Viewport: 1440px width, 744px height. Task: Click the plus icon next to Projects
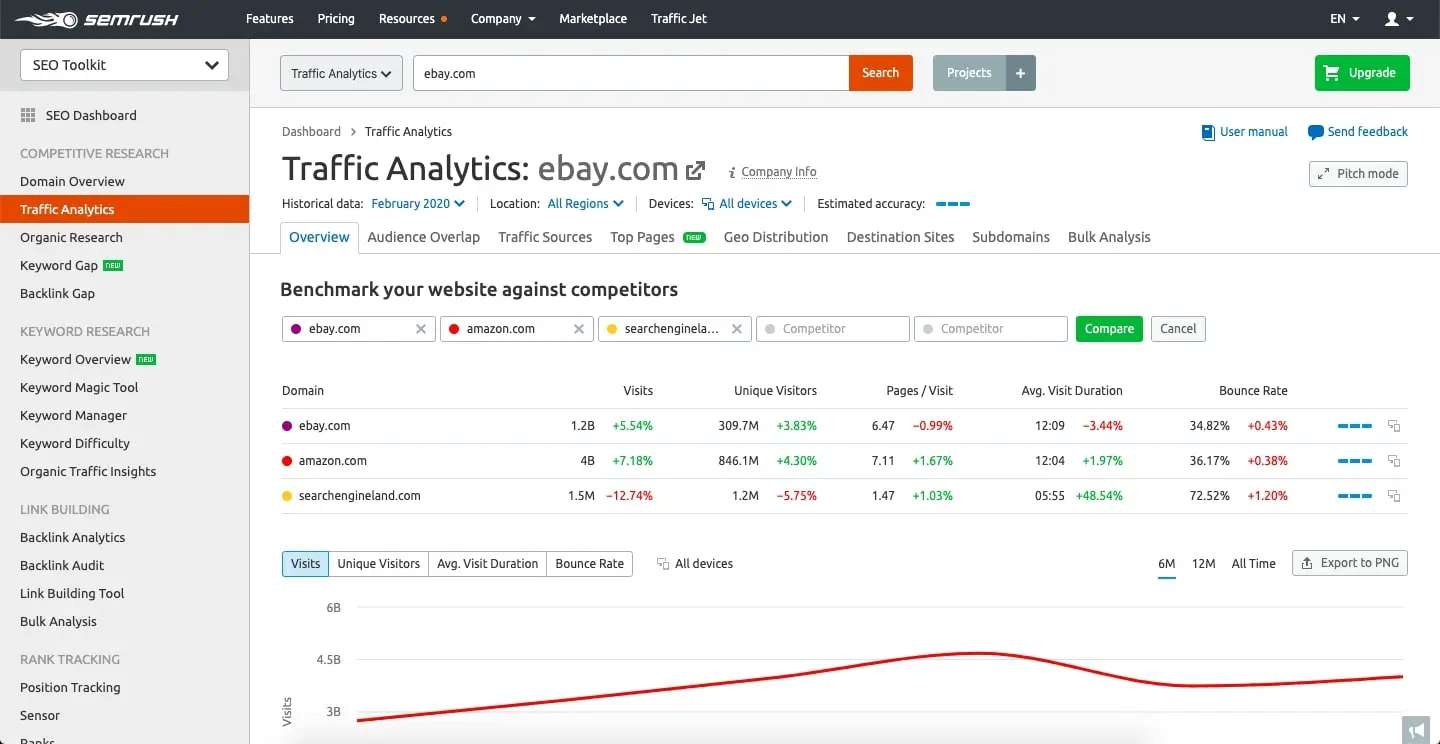(x=1021, y=73)
